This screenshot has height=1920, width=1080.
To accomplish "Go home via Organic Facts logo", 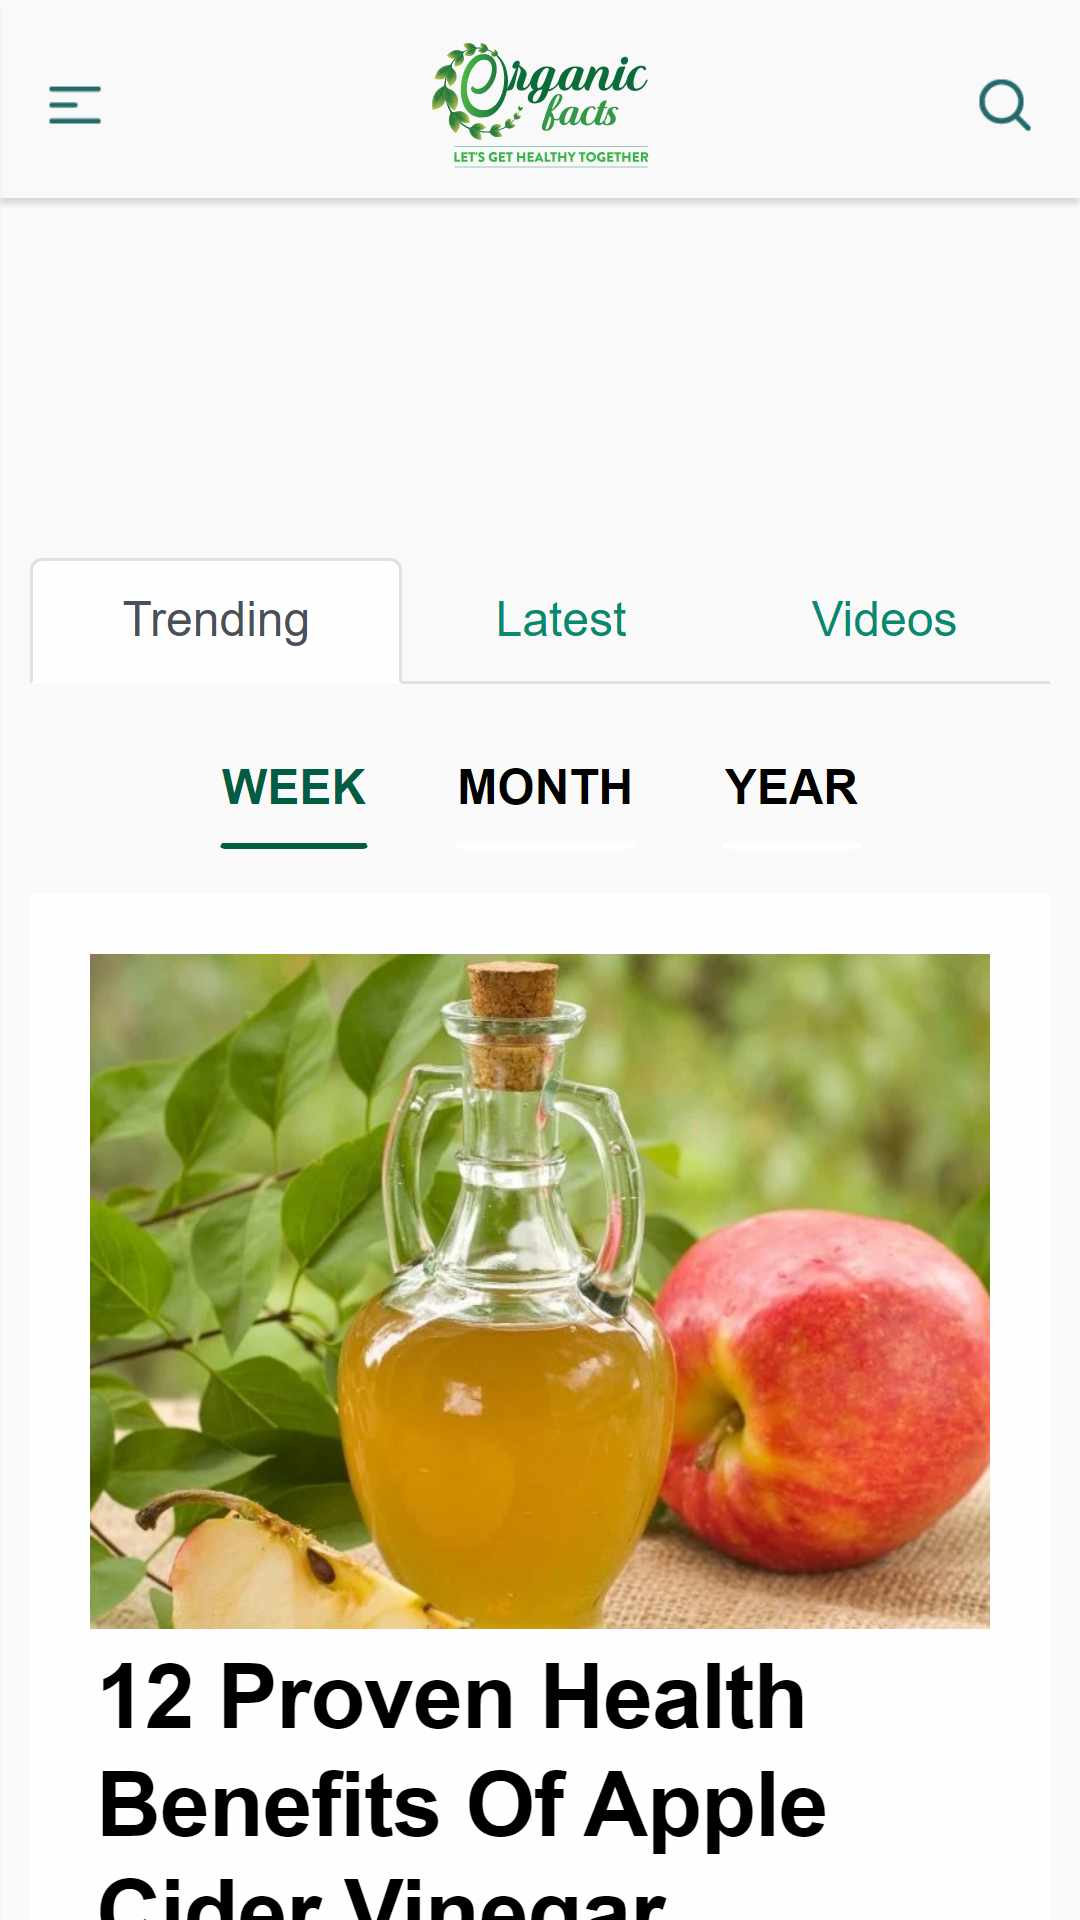I will tap(540, 104).
